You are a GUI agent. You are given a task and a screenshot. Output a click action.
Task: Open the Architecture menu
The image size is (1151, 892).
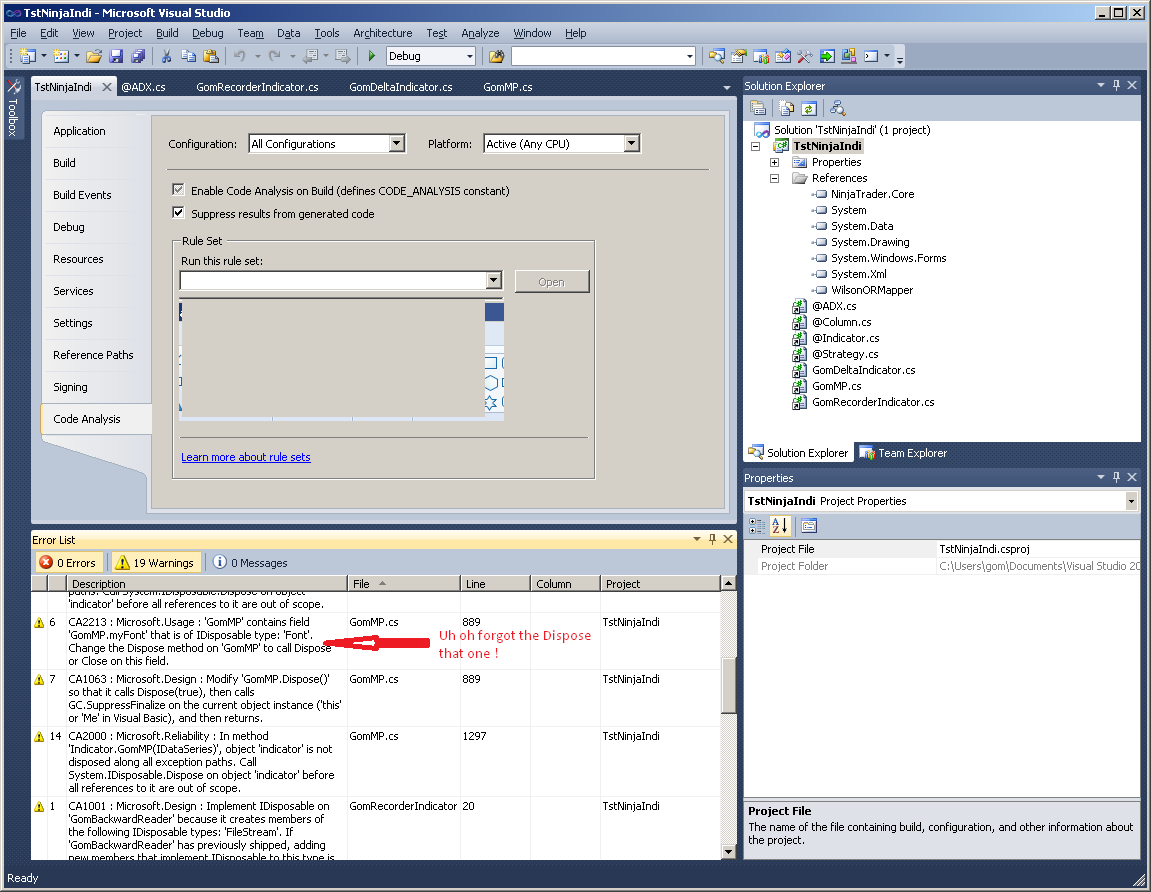click(x=382, y=33)
